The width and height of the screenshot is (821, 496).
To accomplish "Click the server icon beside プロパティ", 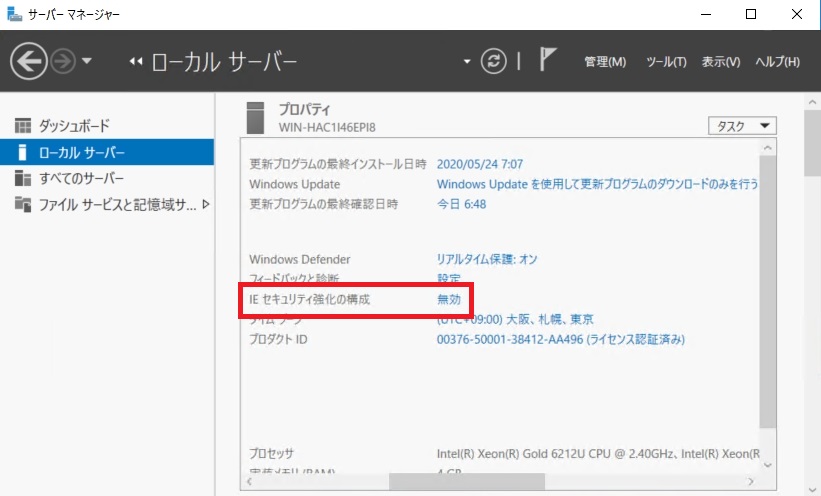I will tap(255, 118).
